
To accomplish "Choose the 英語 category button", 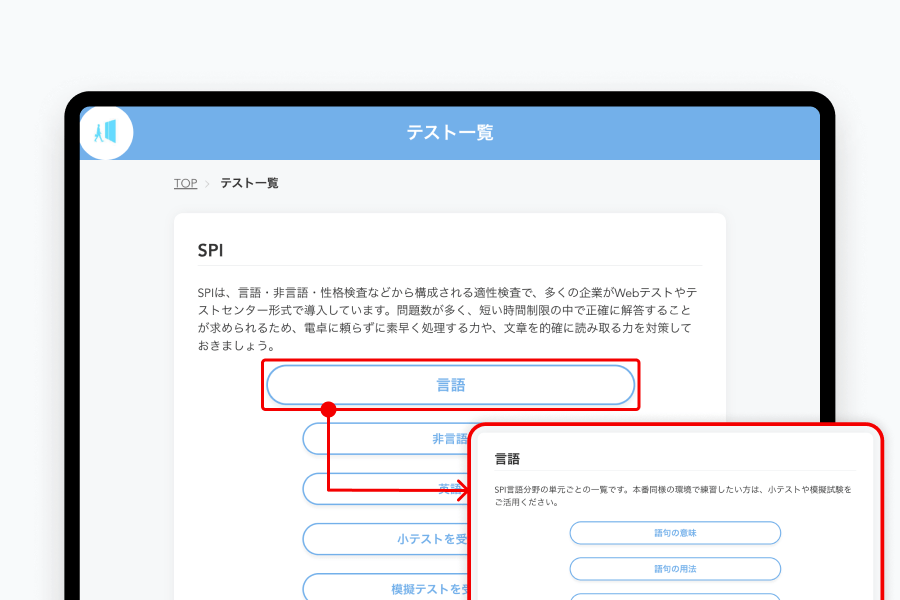I will point(385,489).
